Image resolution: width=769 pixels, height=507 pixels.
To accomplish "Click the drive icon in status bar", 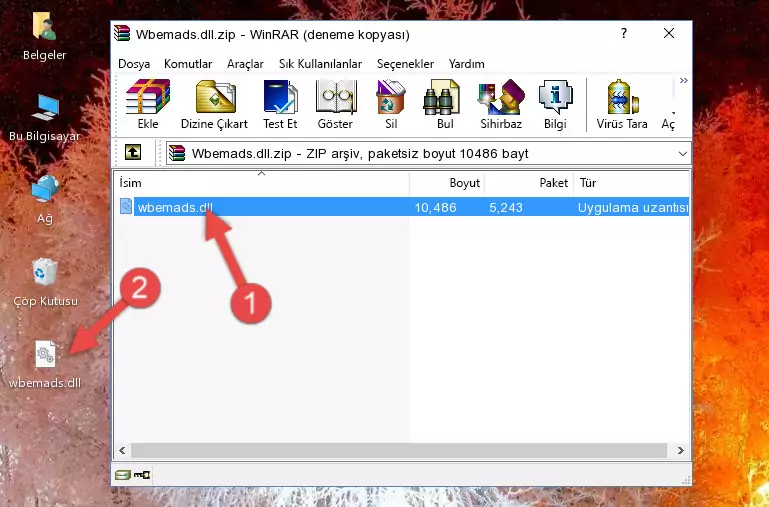I will click(x=123, y=475).
